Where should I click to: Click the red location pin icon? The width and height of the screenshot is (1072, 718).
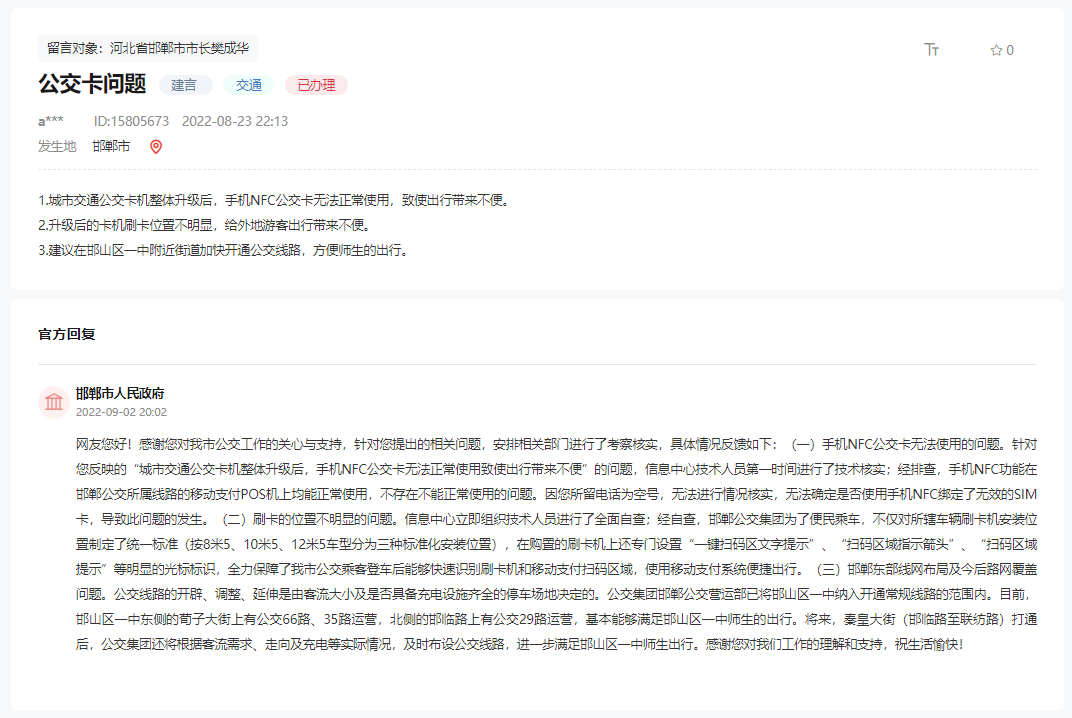pos(156,146)
